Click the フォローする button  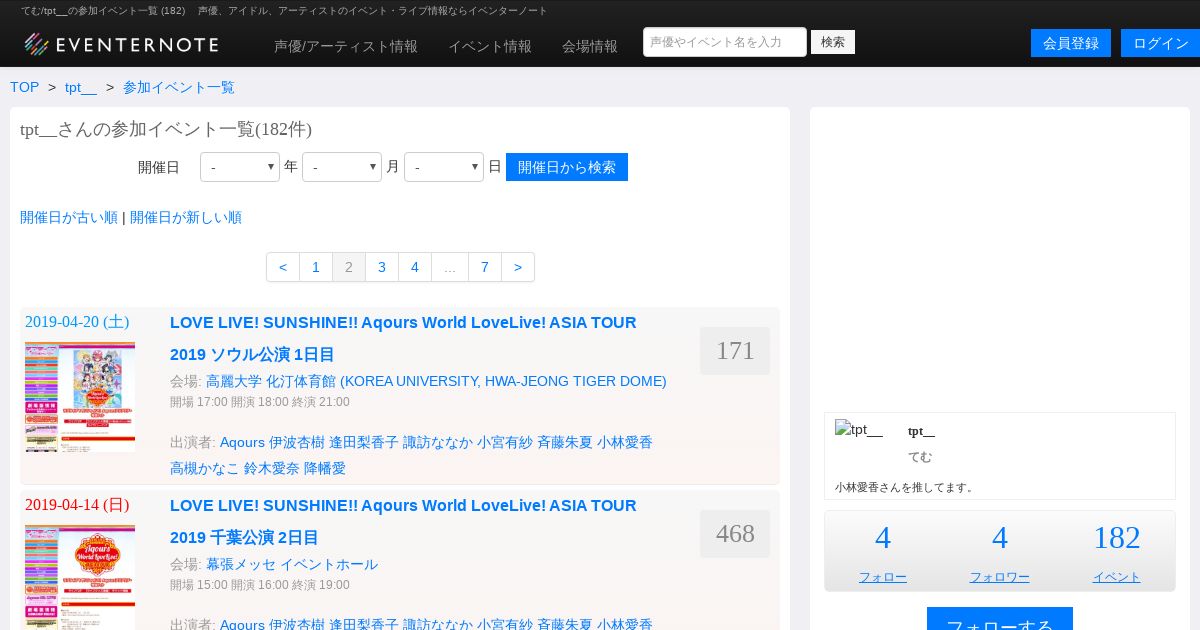1000,620
